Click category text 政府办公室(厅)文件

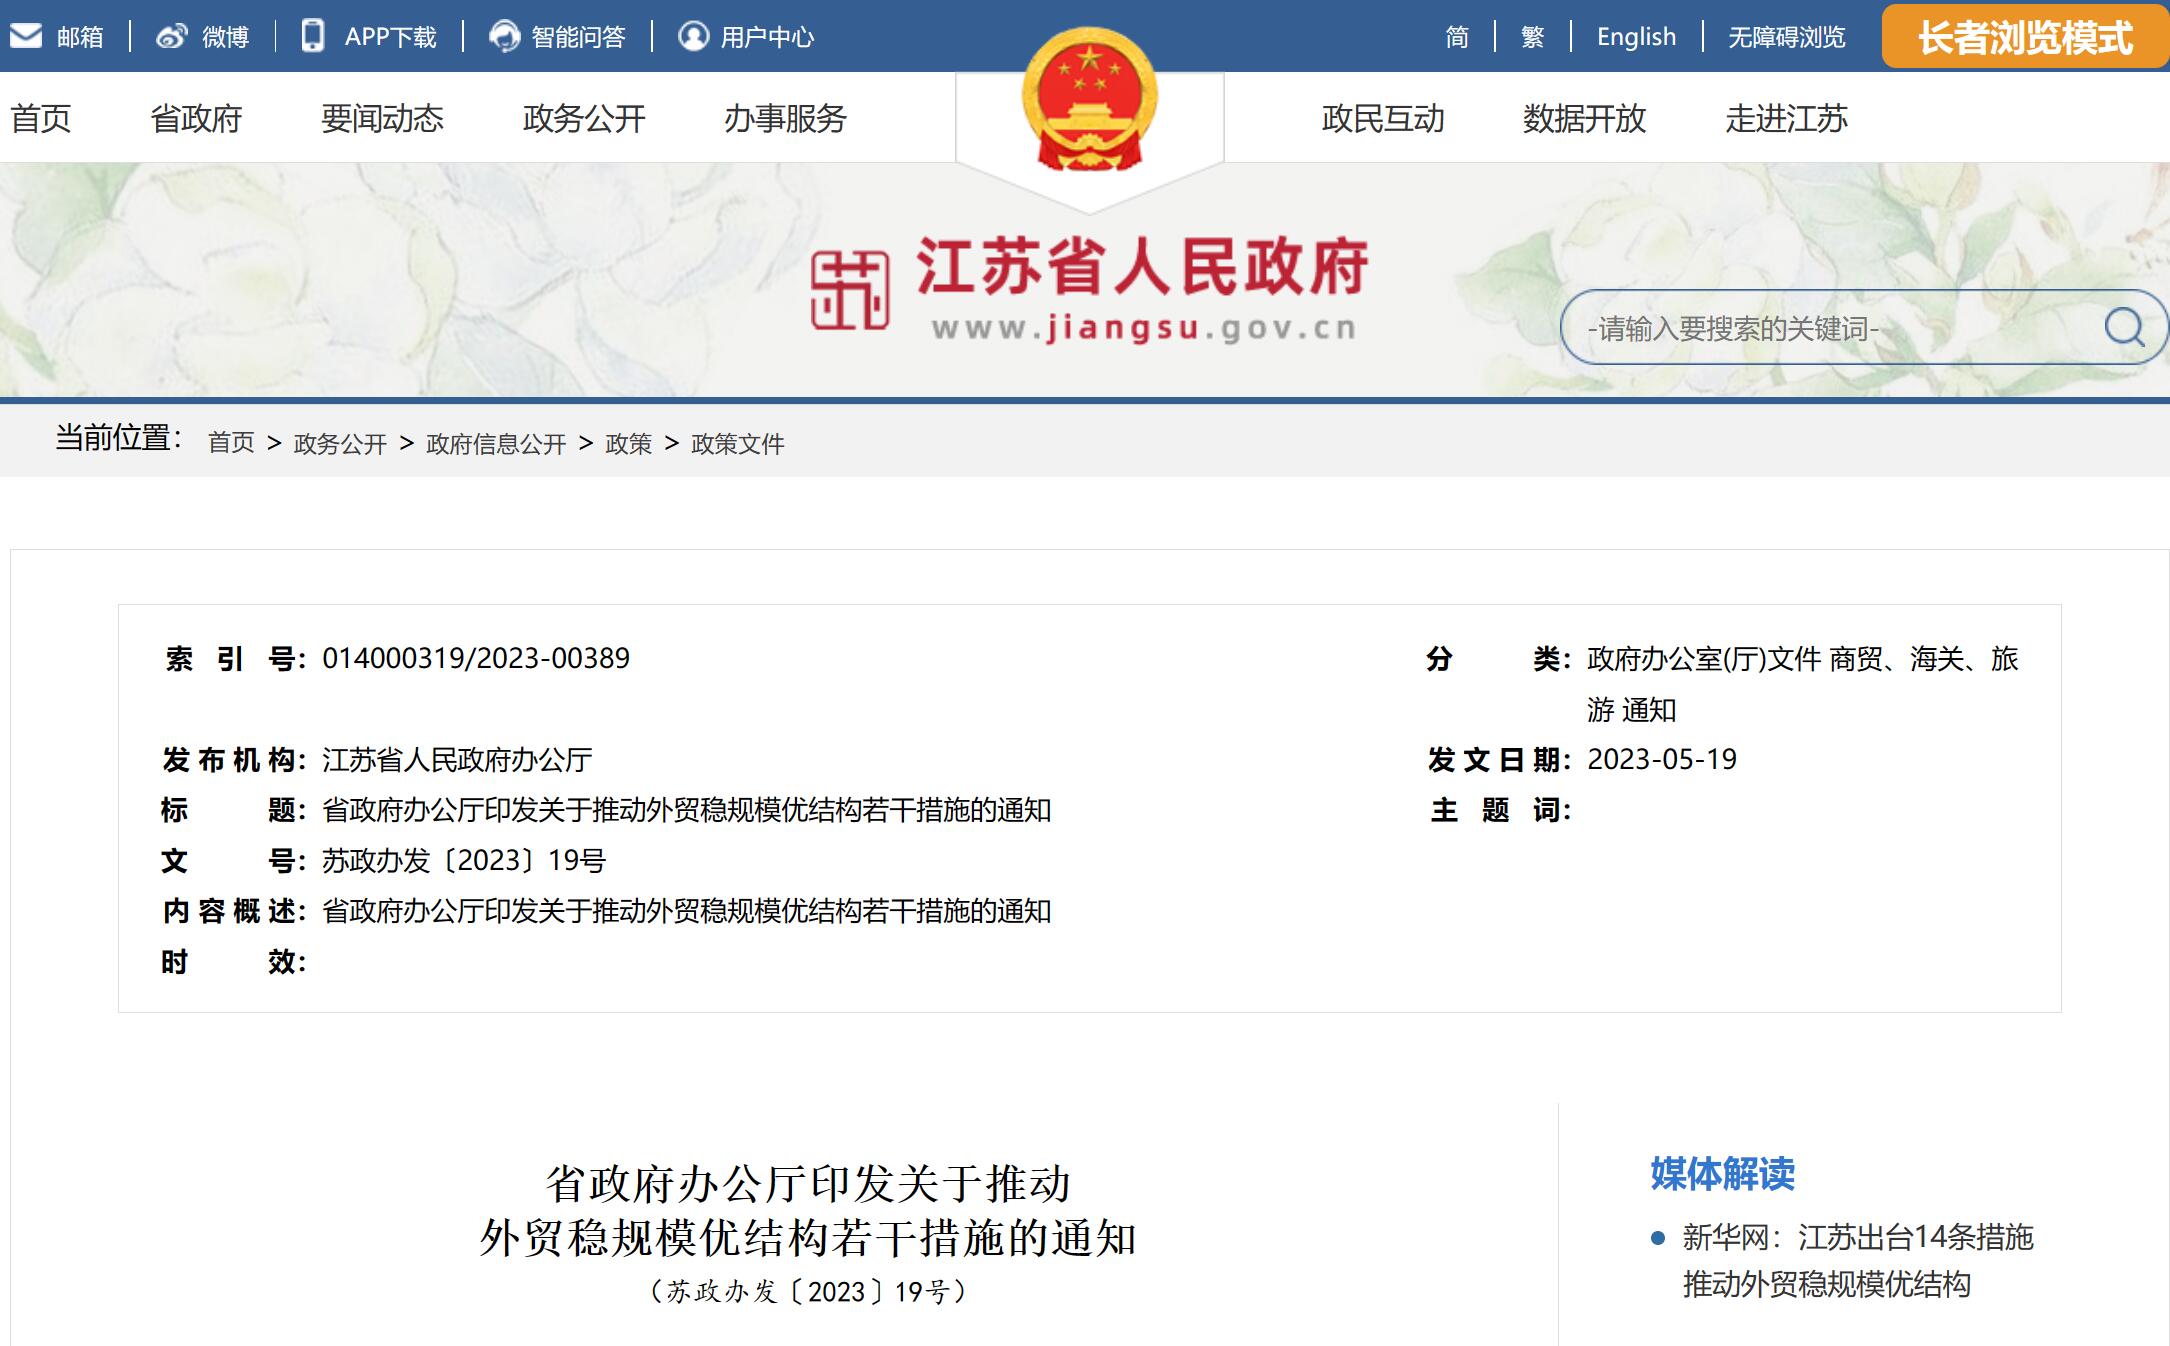pyautogui.click(x=1704, y=659)
